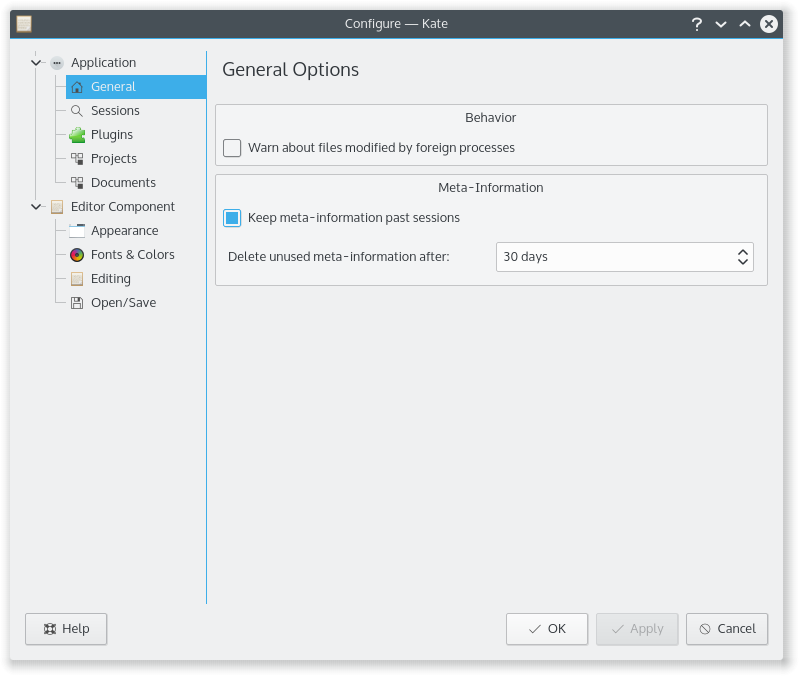Click the magnifier icon next to Sessions
Viewport: 799px width, 676px height.
point(77,111)
